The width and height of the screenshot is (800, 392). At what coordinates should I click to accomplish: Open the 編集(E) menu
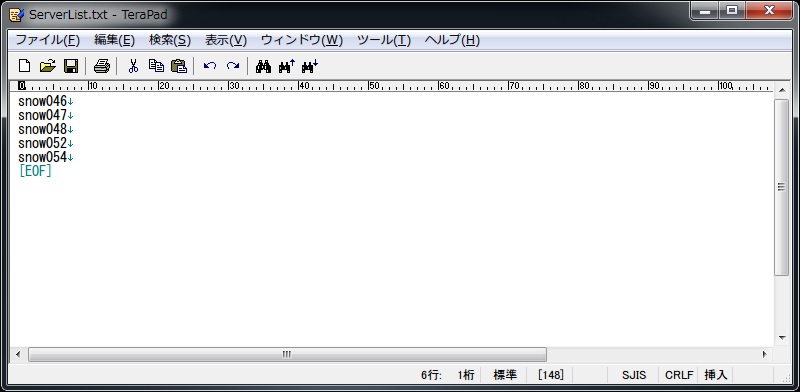(x=114, y=40)
